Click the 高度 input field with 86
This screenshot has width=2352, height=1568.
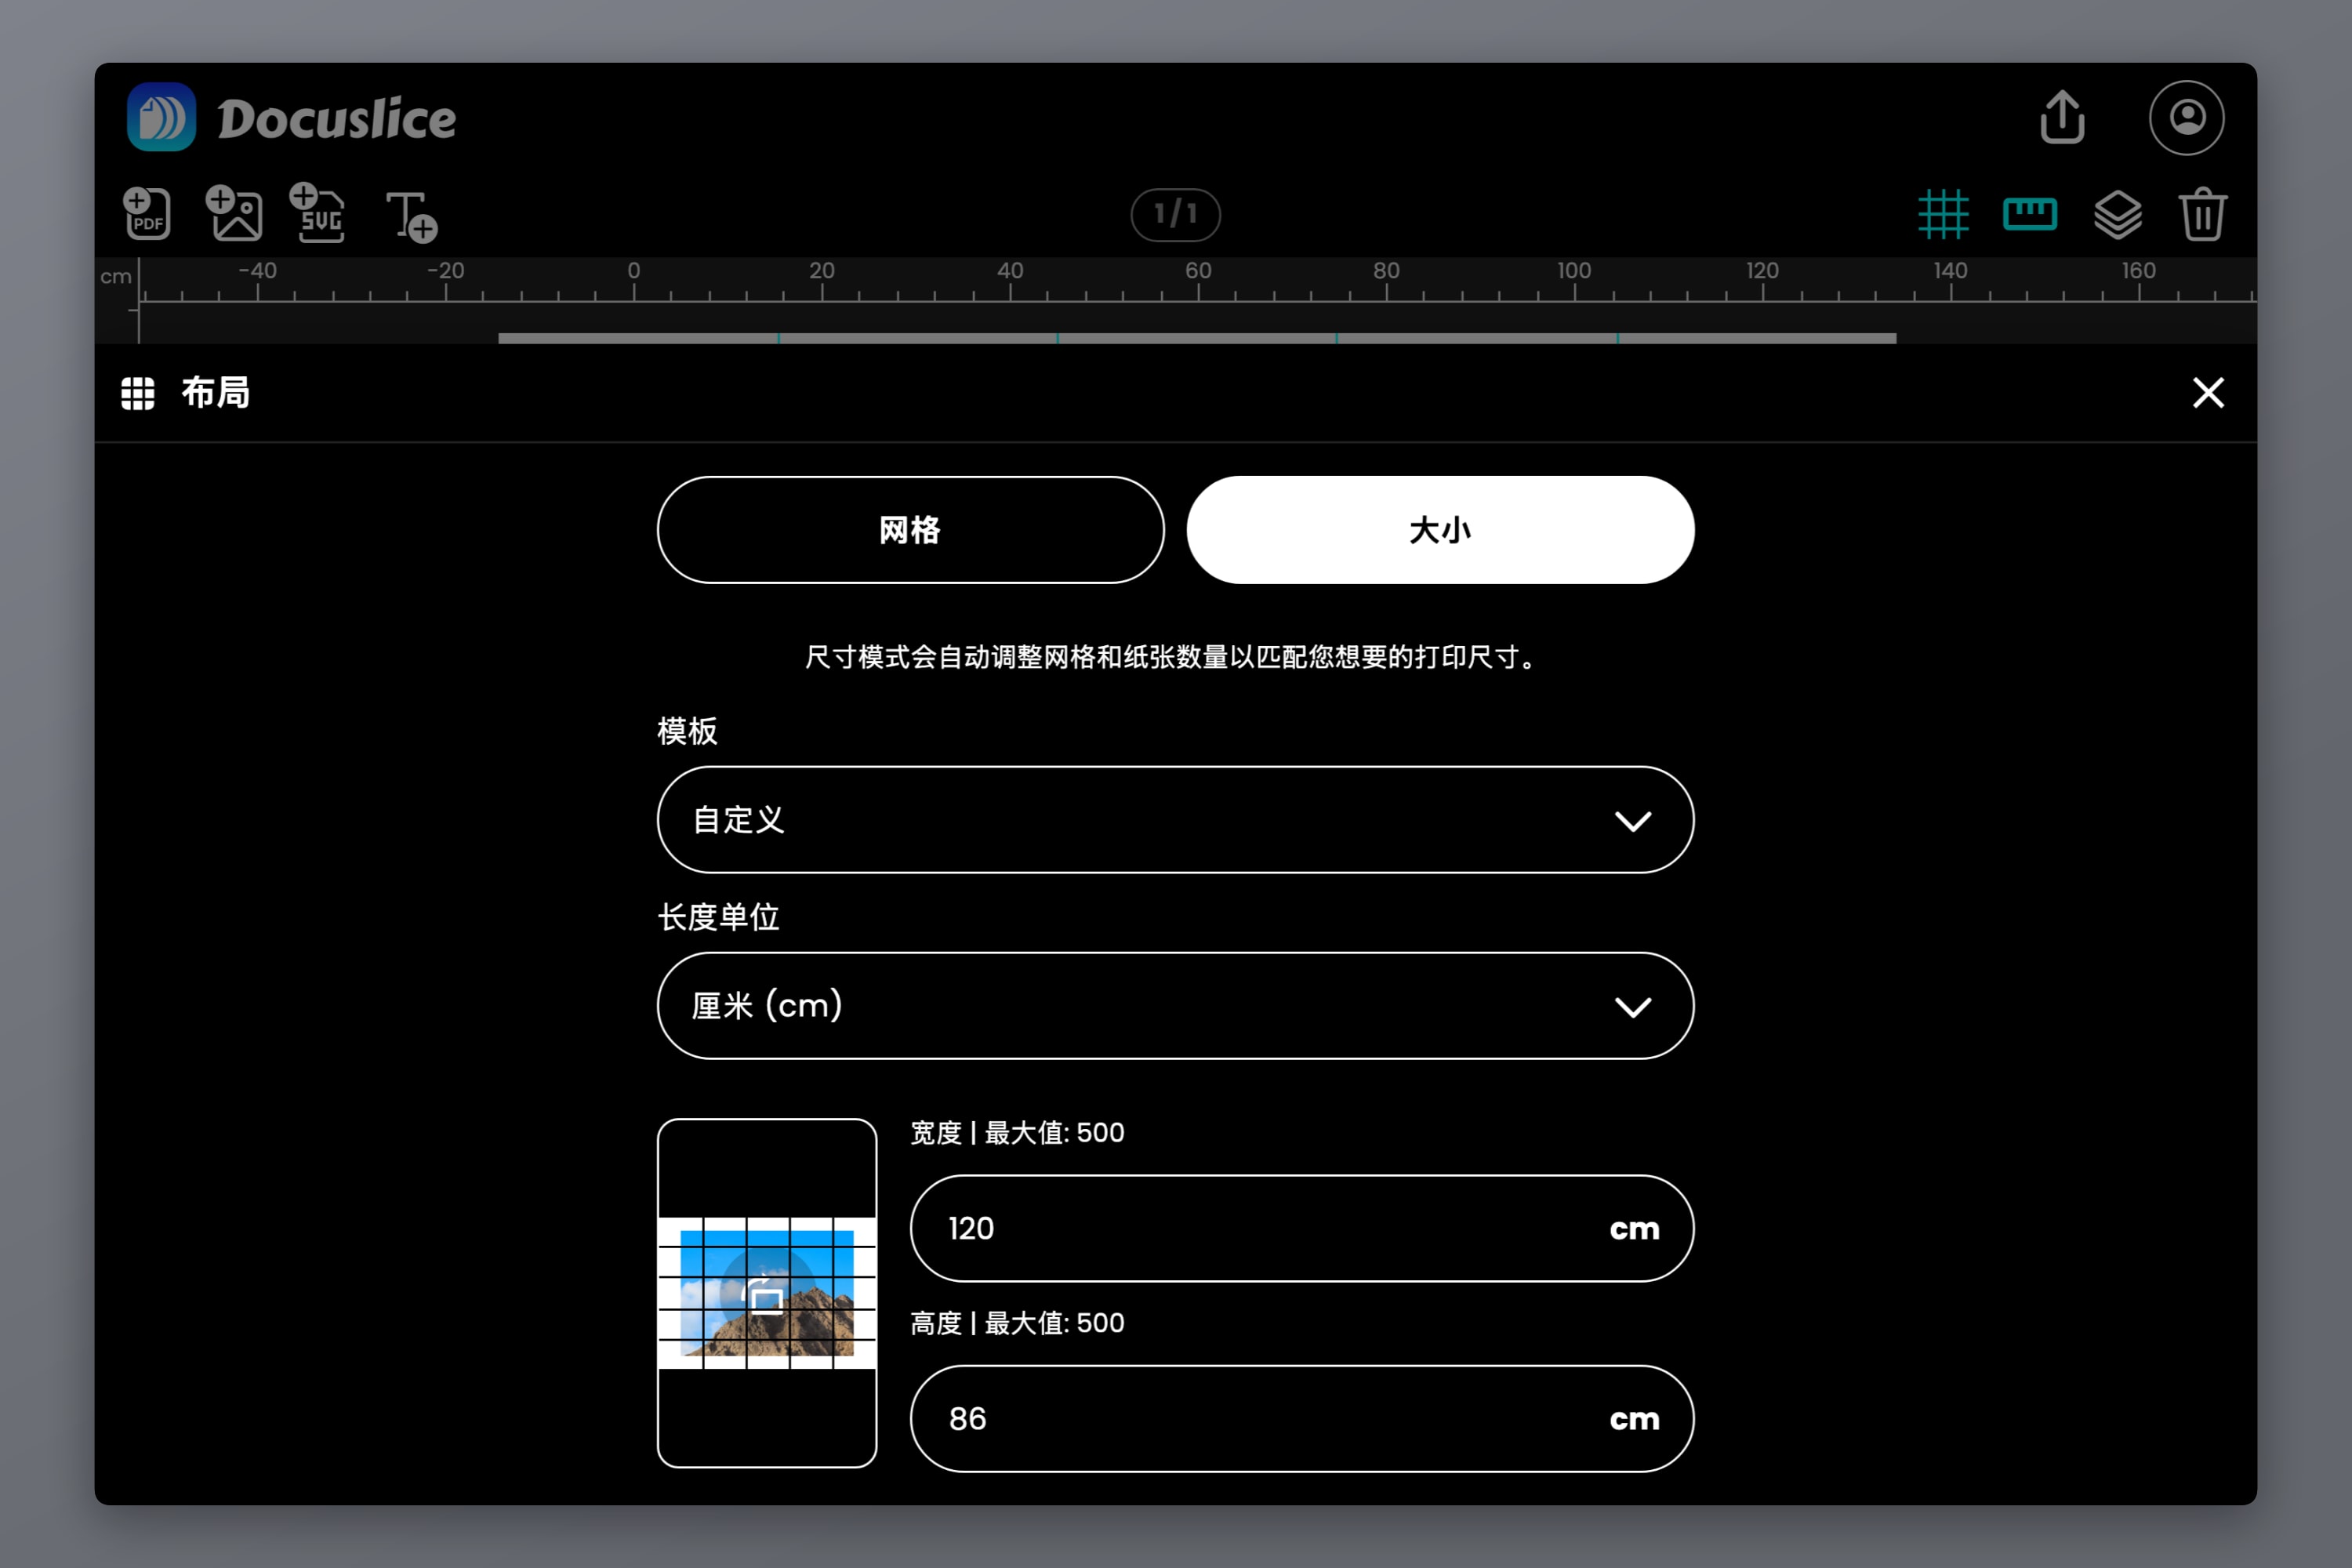point(1302,1418)
